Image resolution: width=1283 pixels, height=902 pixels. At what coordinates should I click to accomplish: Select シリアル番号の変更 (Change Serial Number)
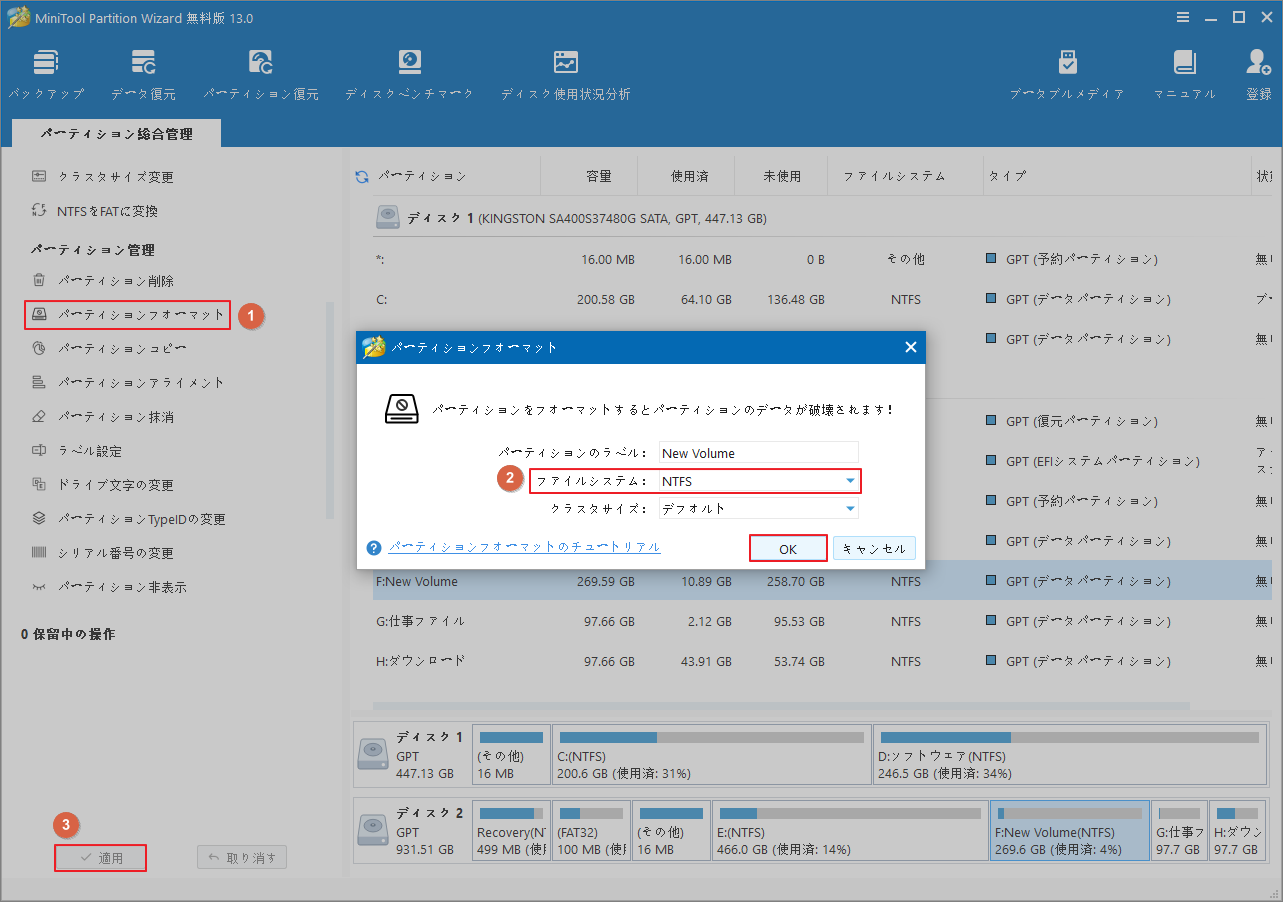pos(102,553)
